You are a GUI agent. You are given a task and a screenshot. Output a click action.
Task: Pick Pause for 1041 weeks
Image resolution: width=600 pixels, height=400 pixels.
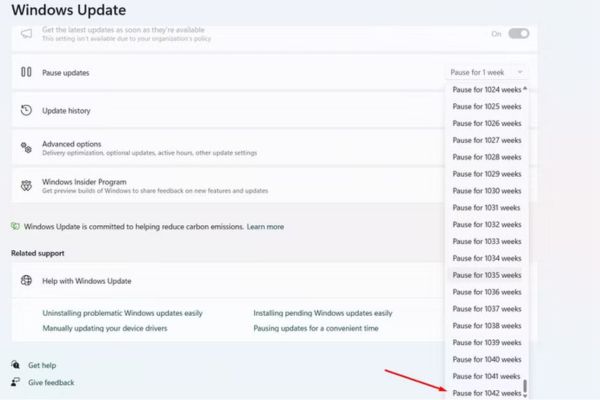click(487, 376)
